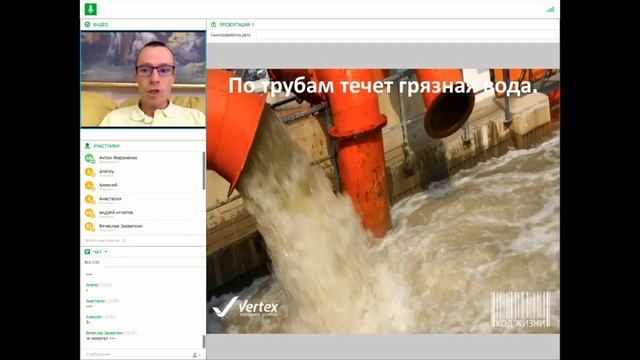Click the УЧАСТНИКИ panel header label
Screen dimensions: 640x360
pos(106,146)
